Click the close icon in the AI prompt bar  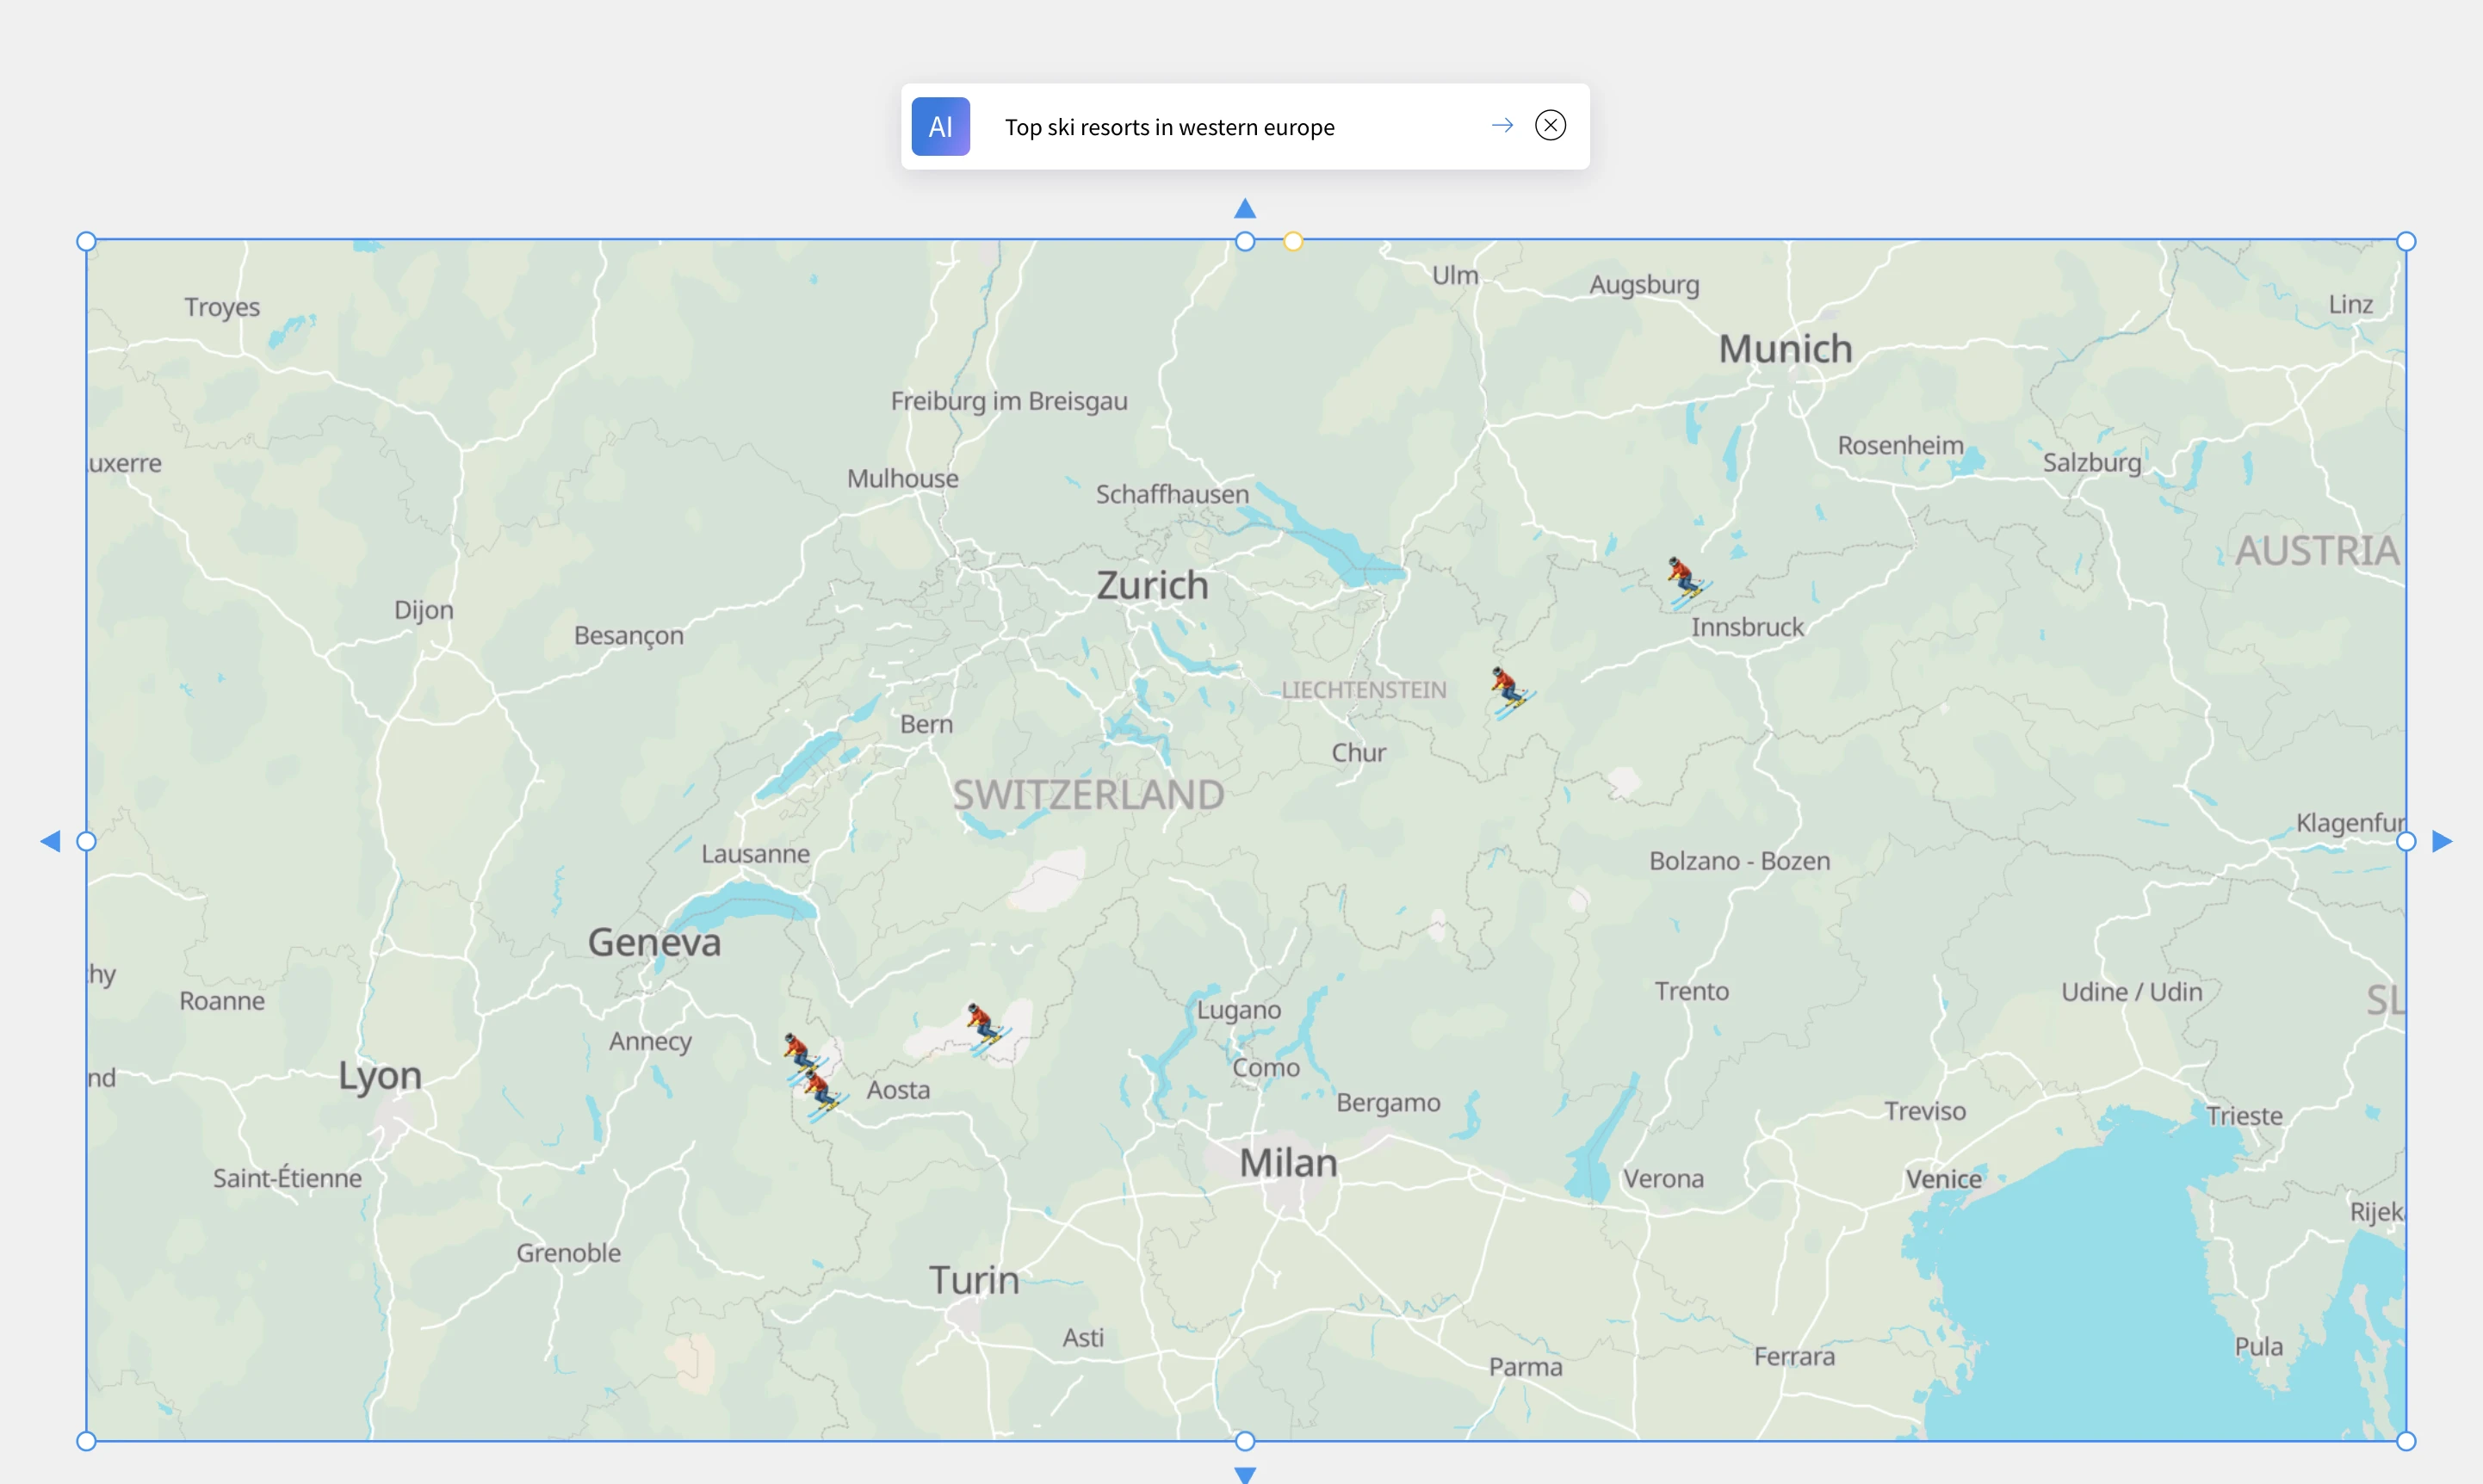[1550, 125]
